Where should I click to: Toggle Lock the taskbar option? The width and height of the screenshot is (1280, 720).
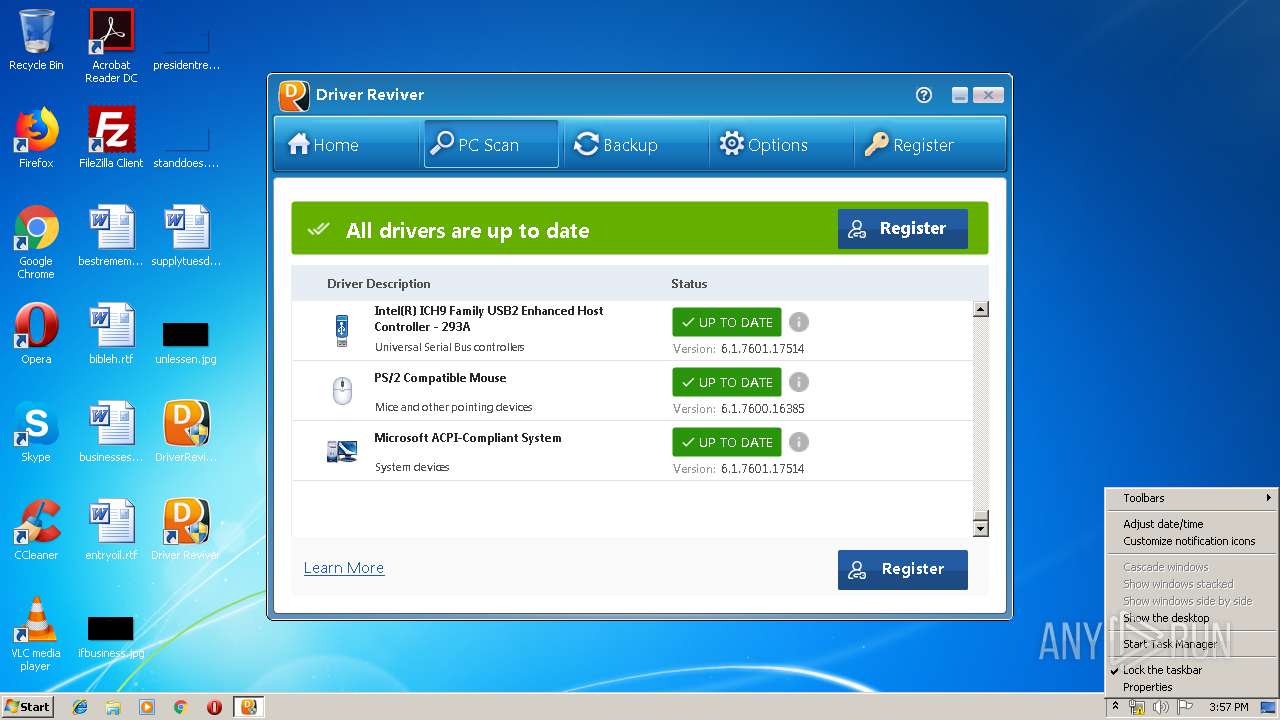point(1192,670)
